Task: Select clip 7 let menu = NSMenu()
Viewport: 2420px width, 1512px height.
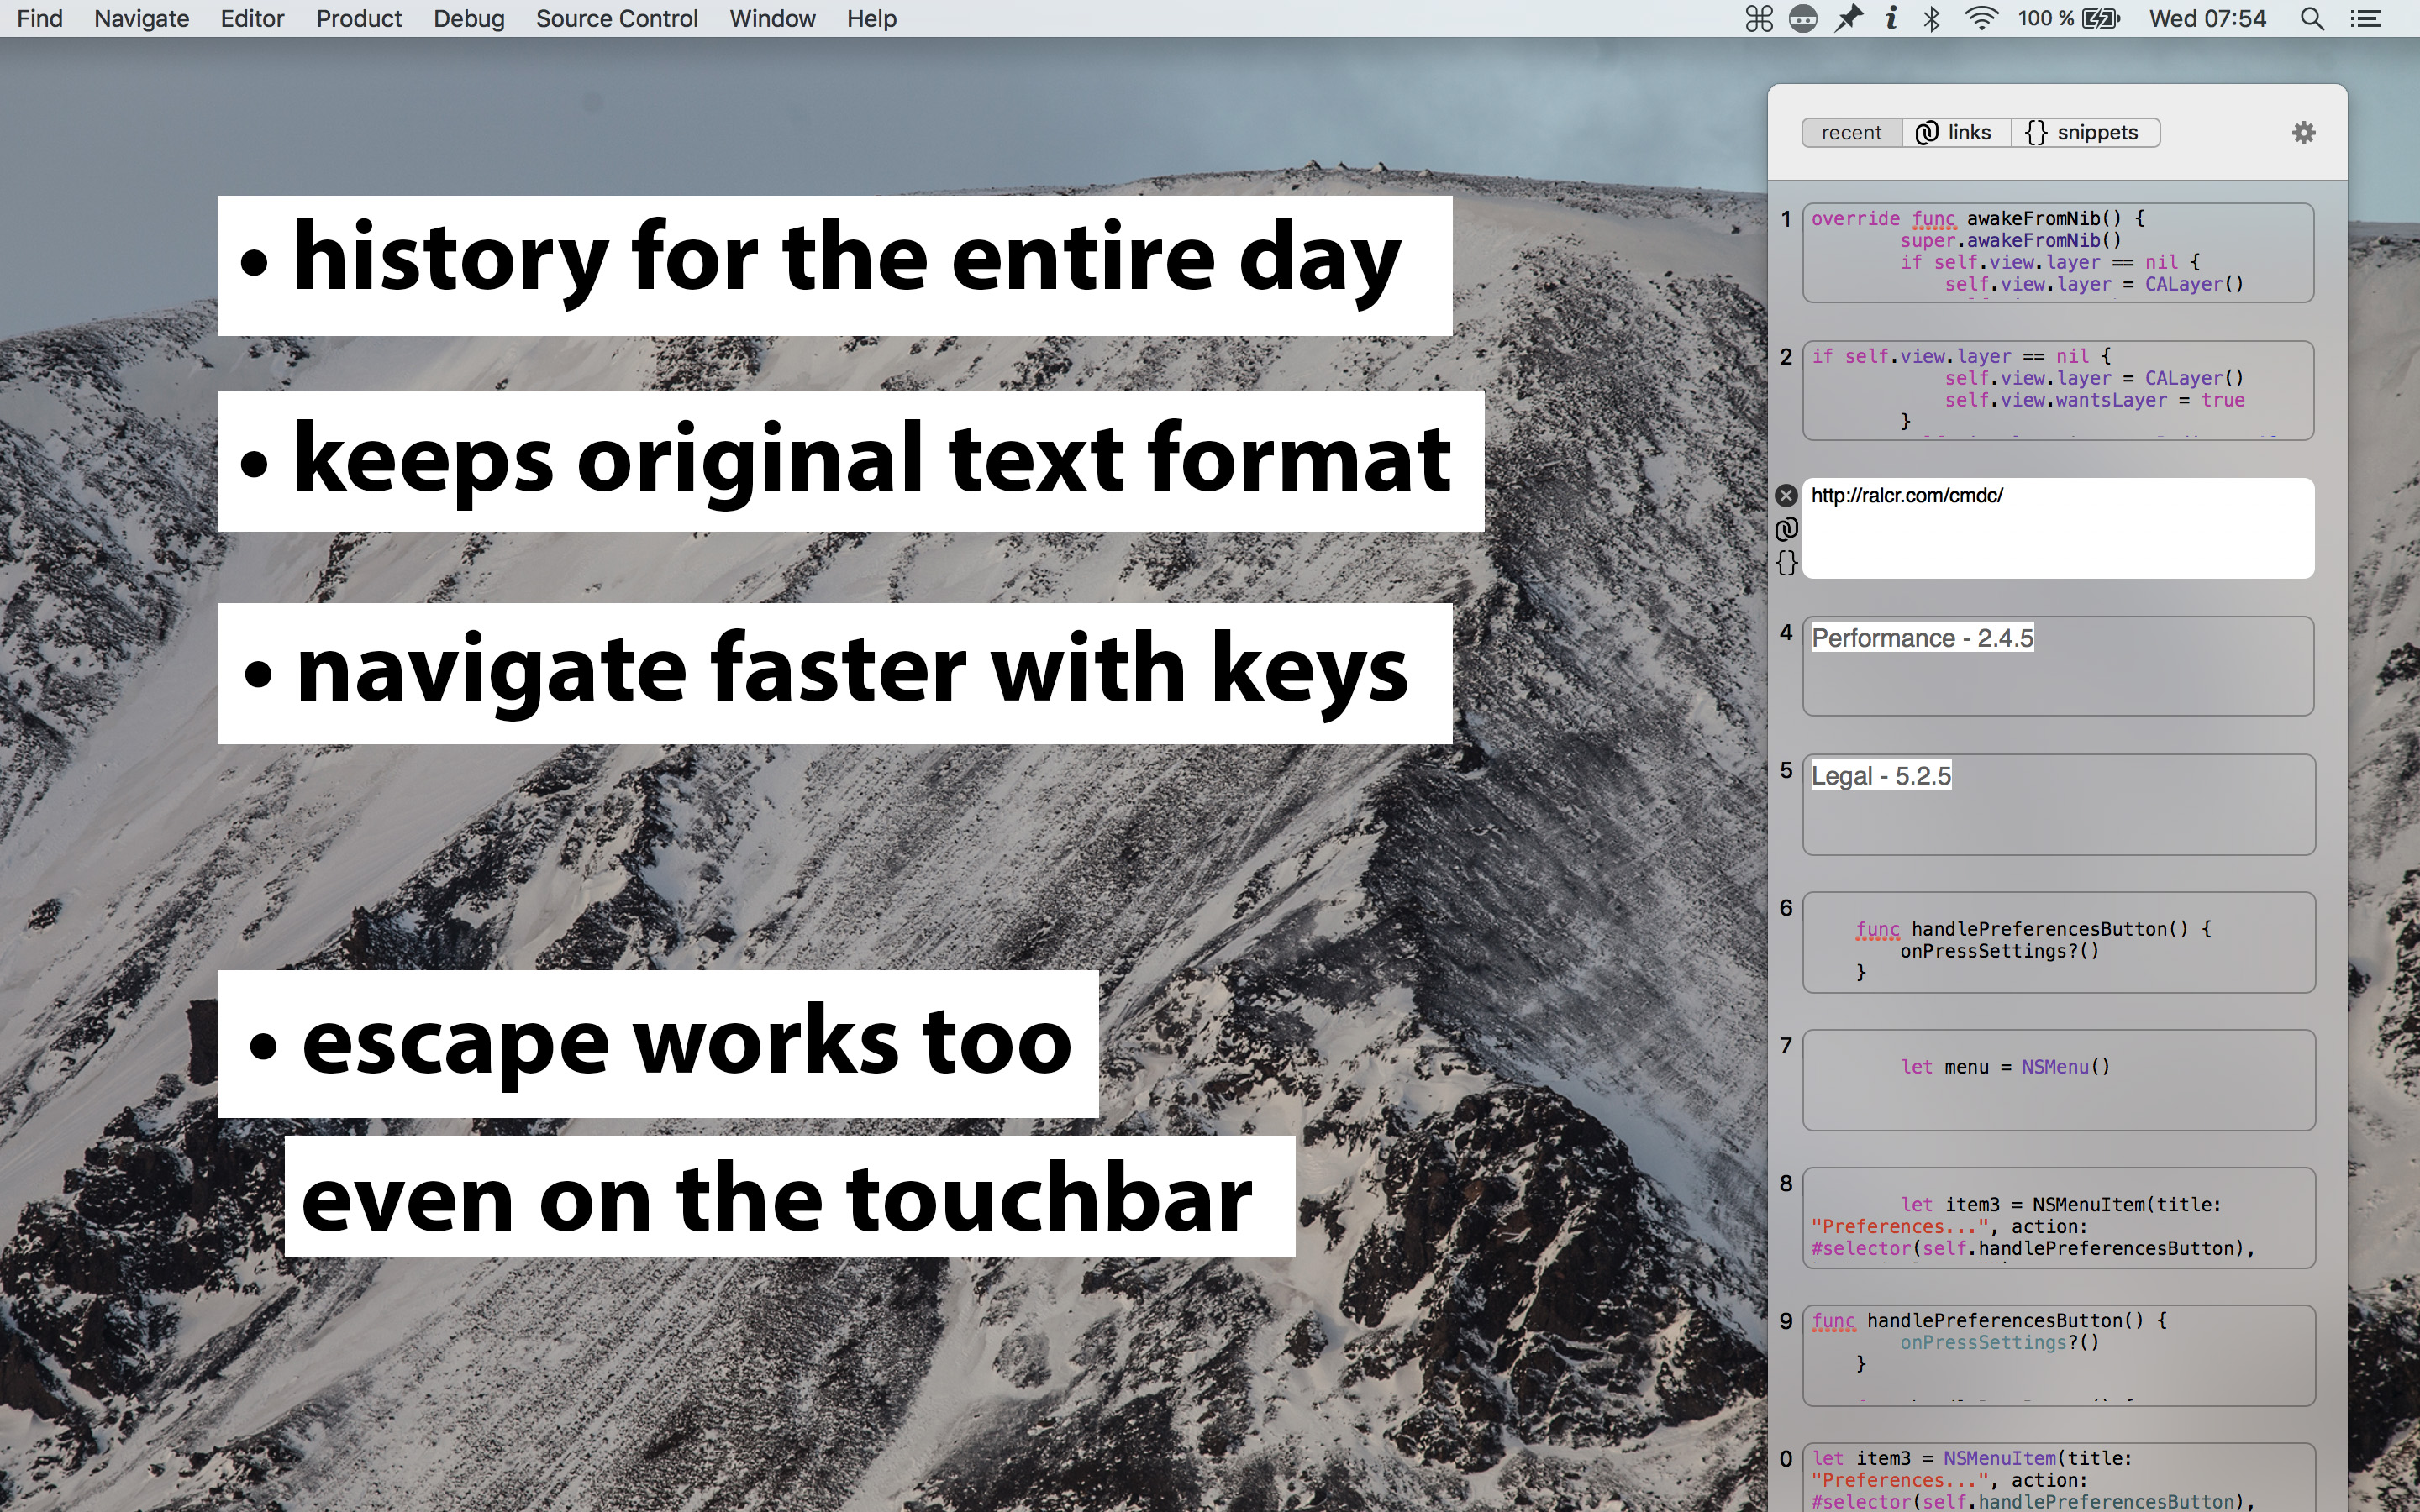Action: click(x=2058, y=1080)
